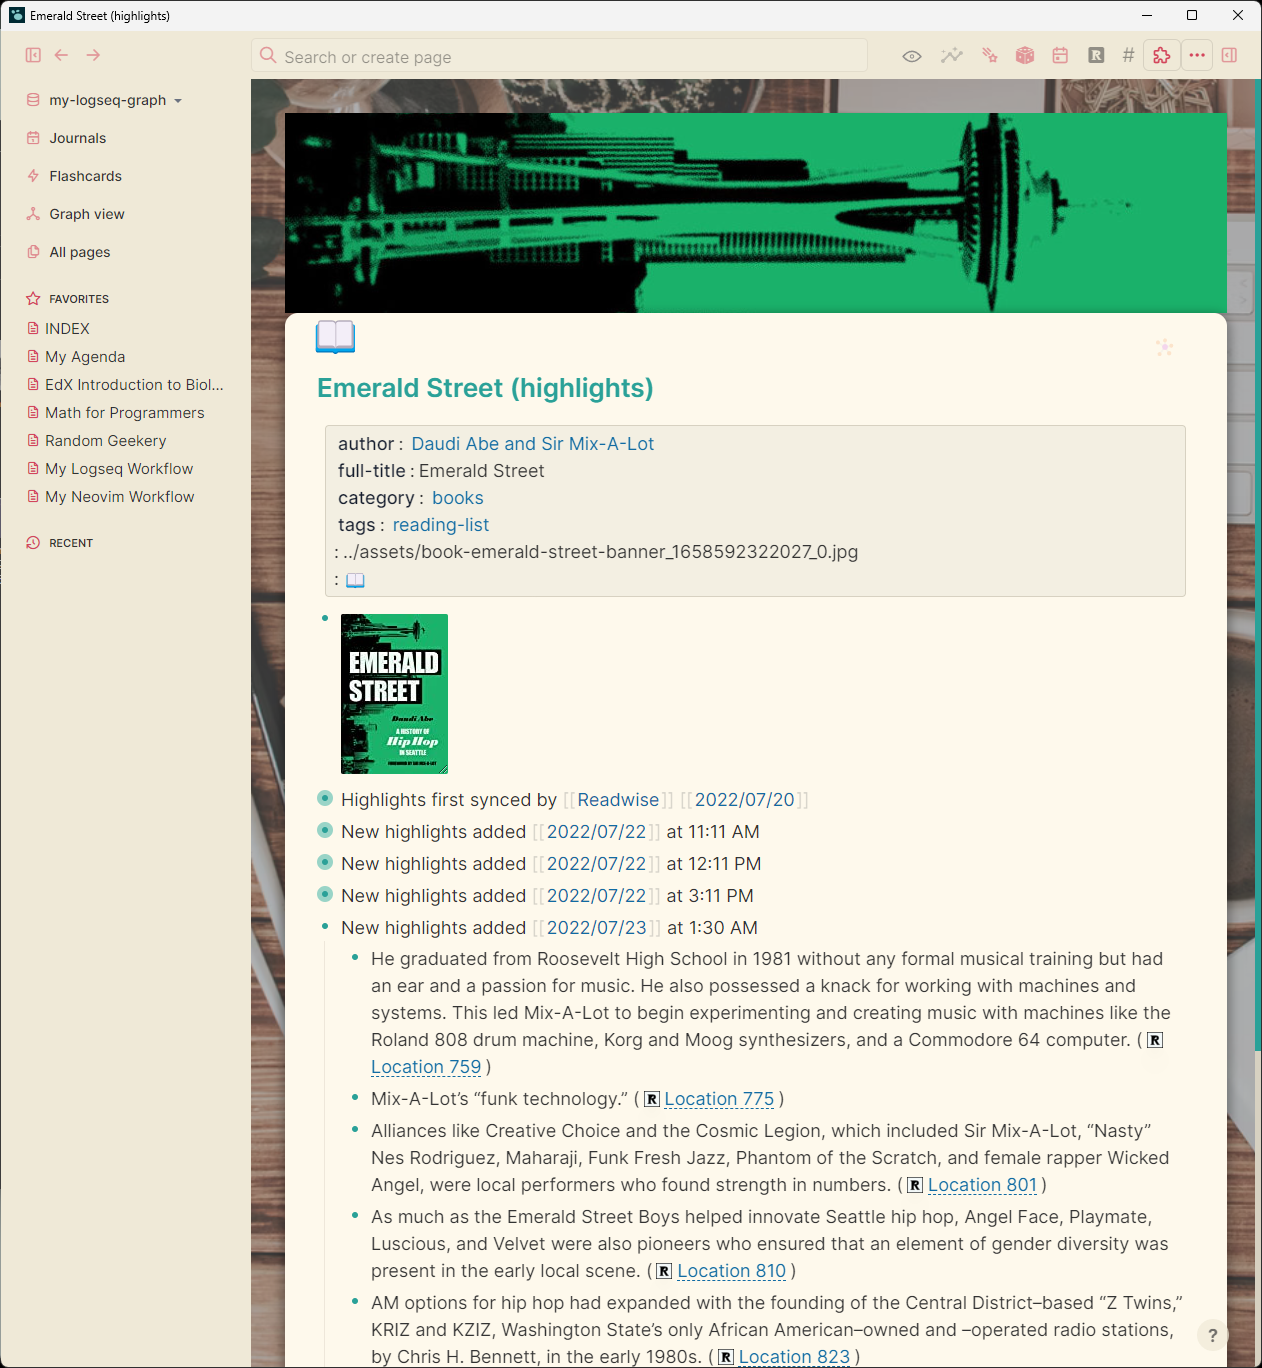The height and width of the screenshot is (1368, 1262).
Task: Open 2022/07/22 link on the 3:11 PM line
Action: pos(596,896)
